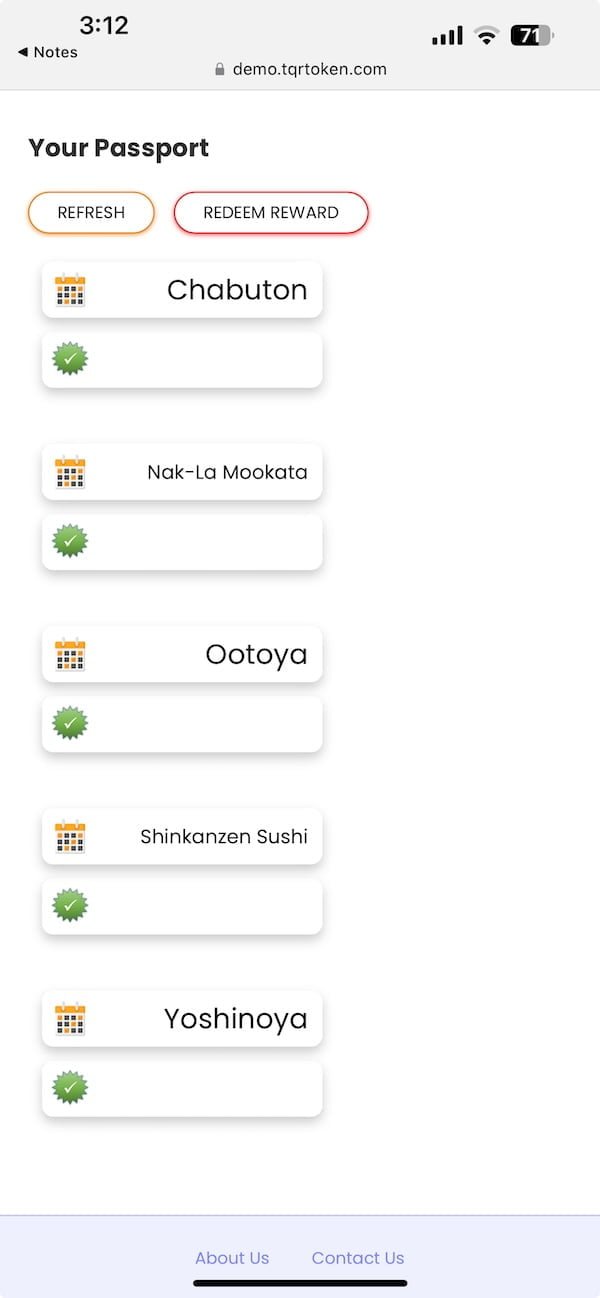Tap the green check badge under Yoshinoya

(70, 1088)
